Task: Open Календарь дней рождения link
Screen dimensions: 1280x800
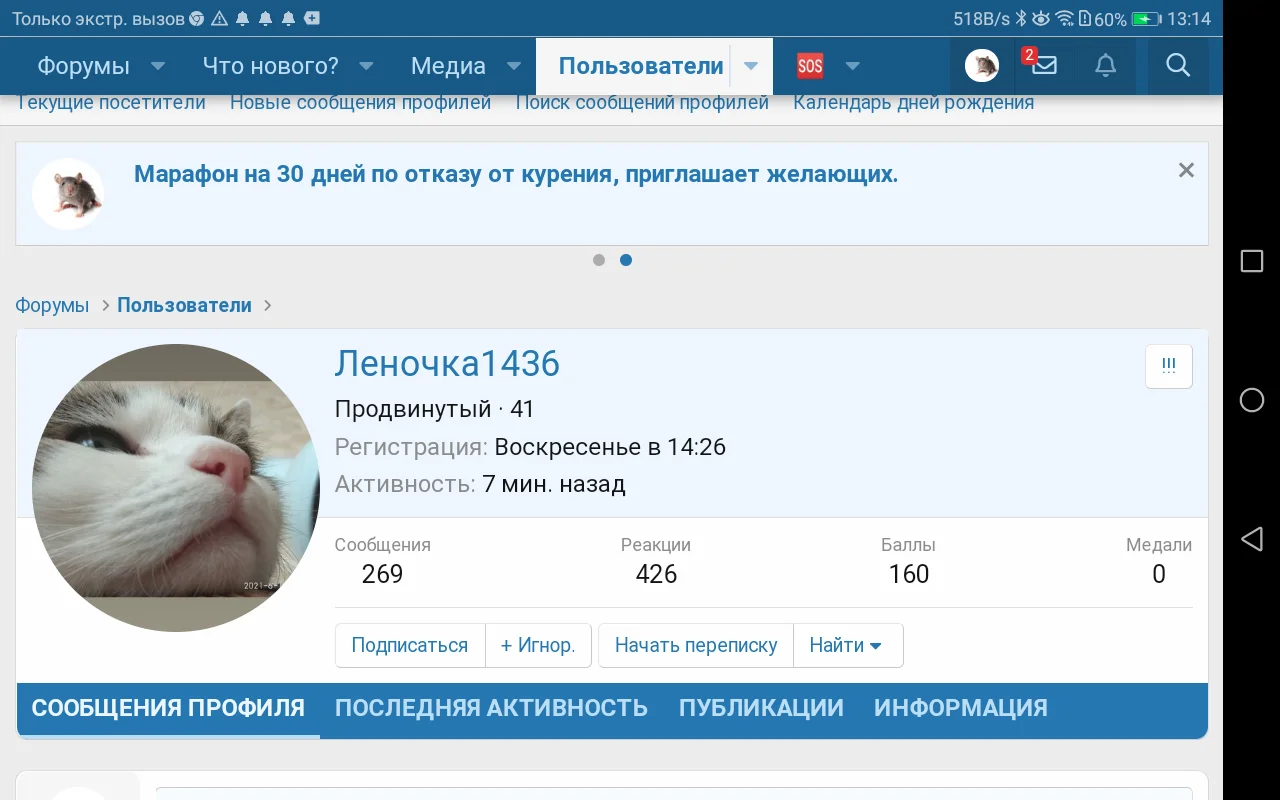Action: coord(913,101)
